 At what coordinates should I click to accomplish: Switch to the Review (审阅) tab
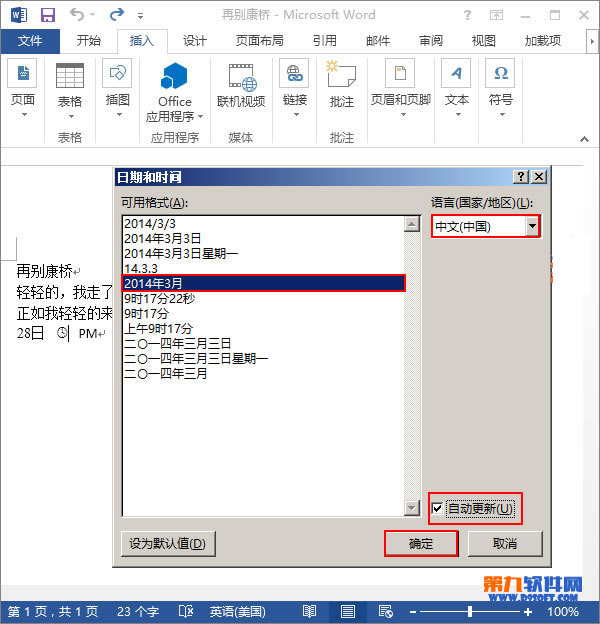click(431, 41)
